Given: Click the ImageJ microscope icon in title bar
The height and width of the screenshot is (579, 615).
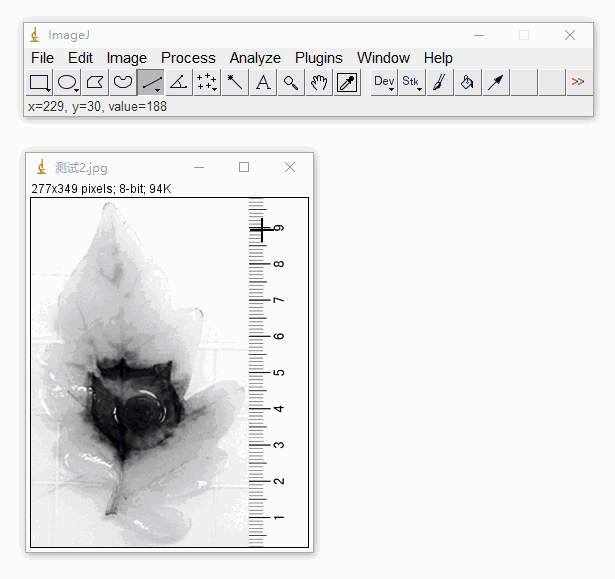Looking at the screenshot, I should tap(35, 35).
